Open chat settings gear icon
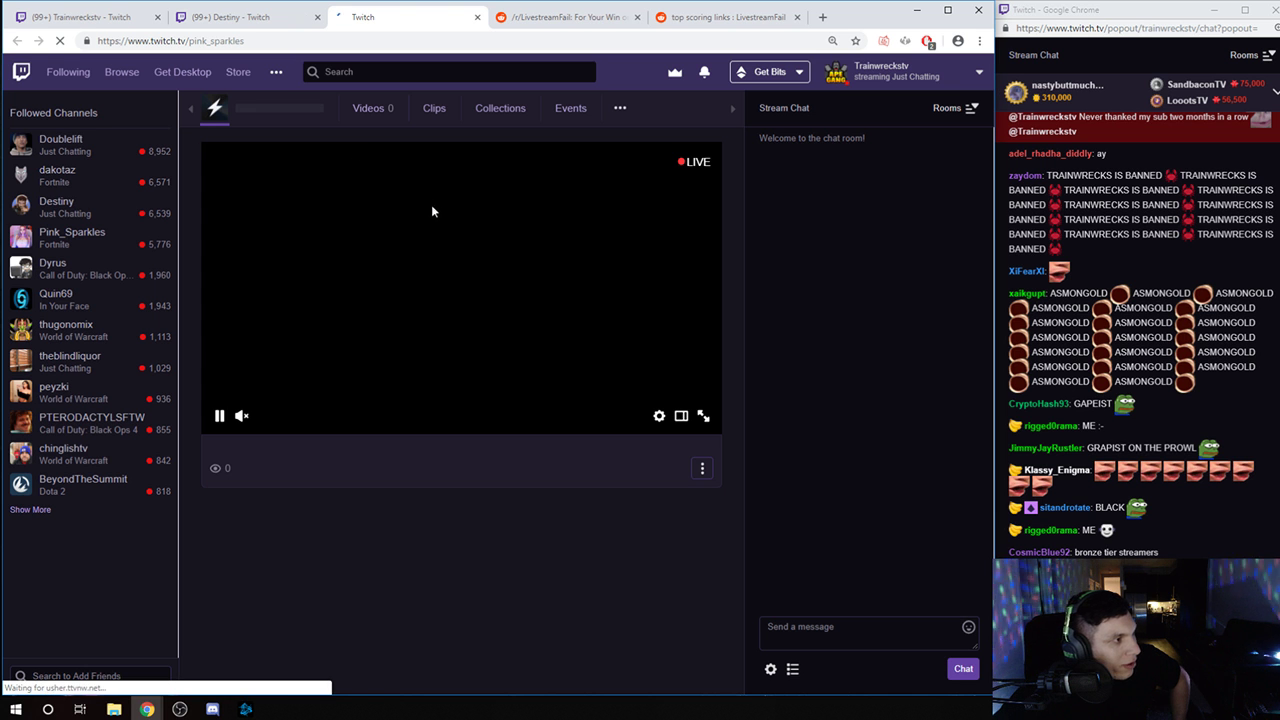 point(771,669)
